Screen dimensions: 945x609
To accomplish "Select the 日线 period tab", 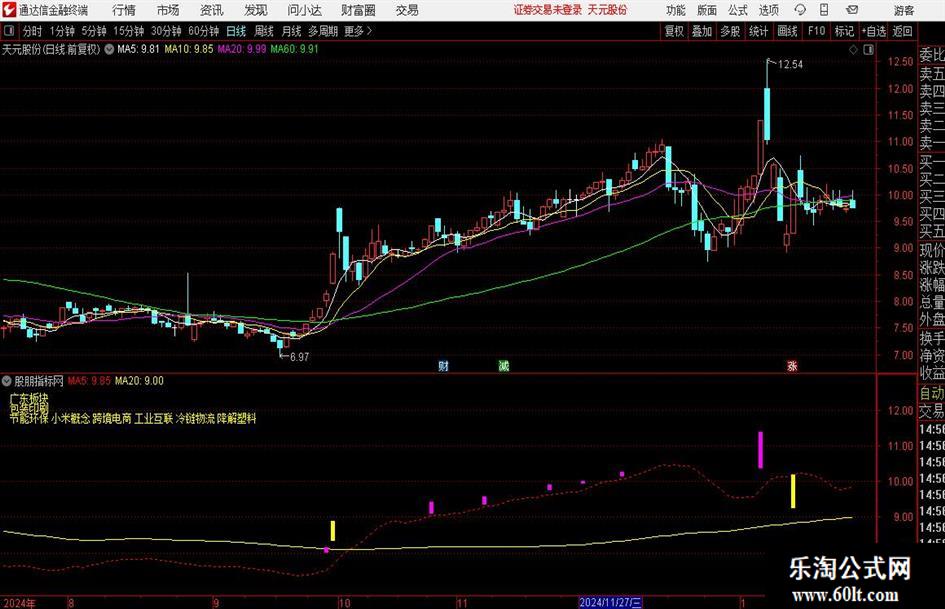I will click(x=236, y=31).
